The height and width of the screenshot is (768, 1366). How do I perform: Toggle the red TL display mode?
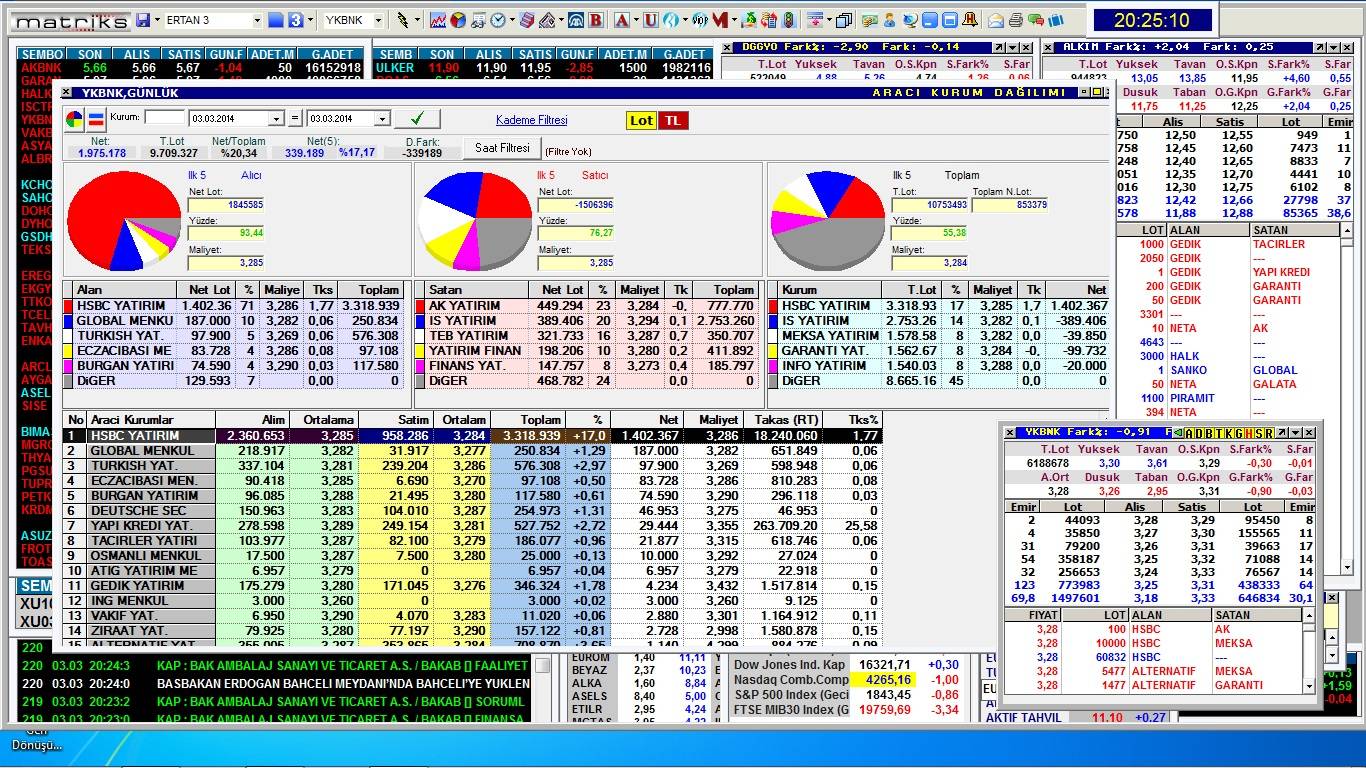tap(673, 120)
